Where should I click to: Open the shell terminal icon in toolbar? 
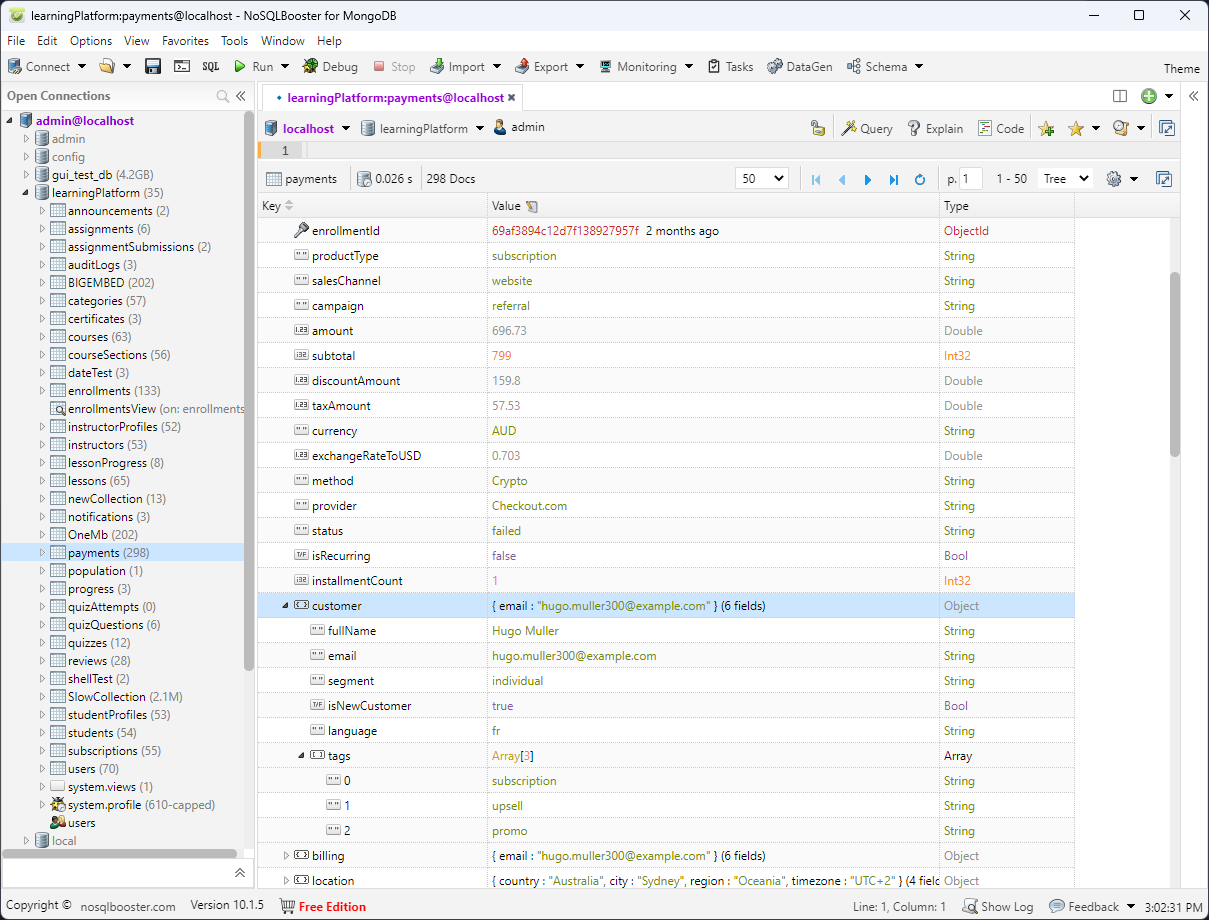(182, 67)
